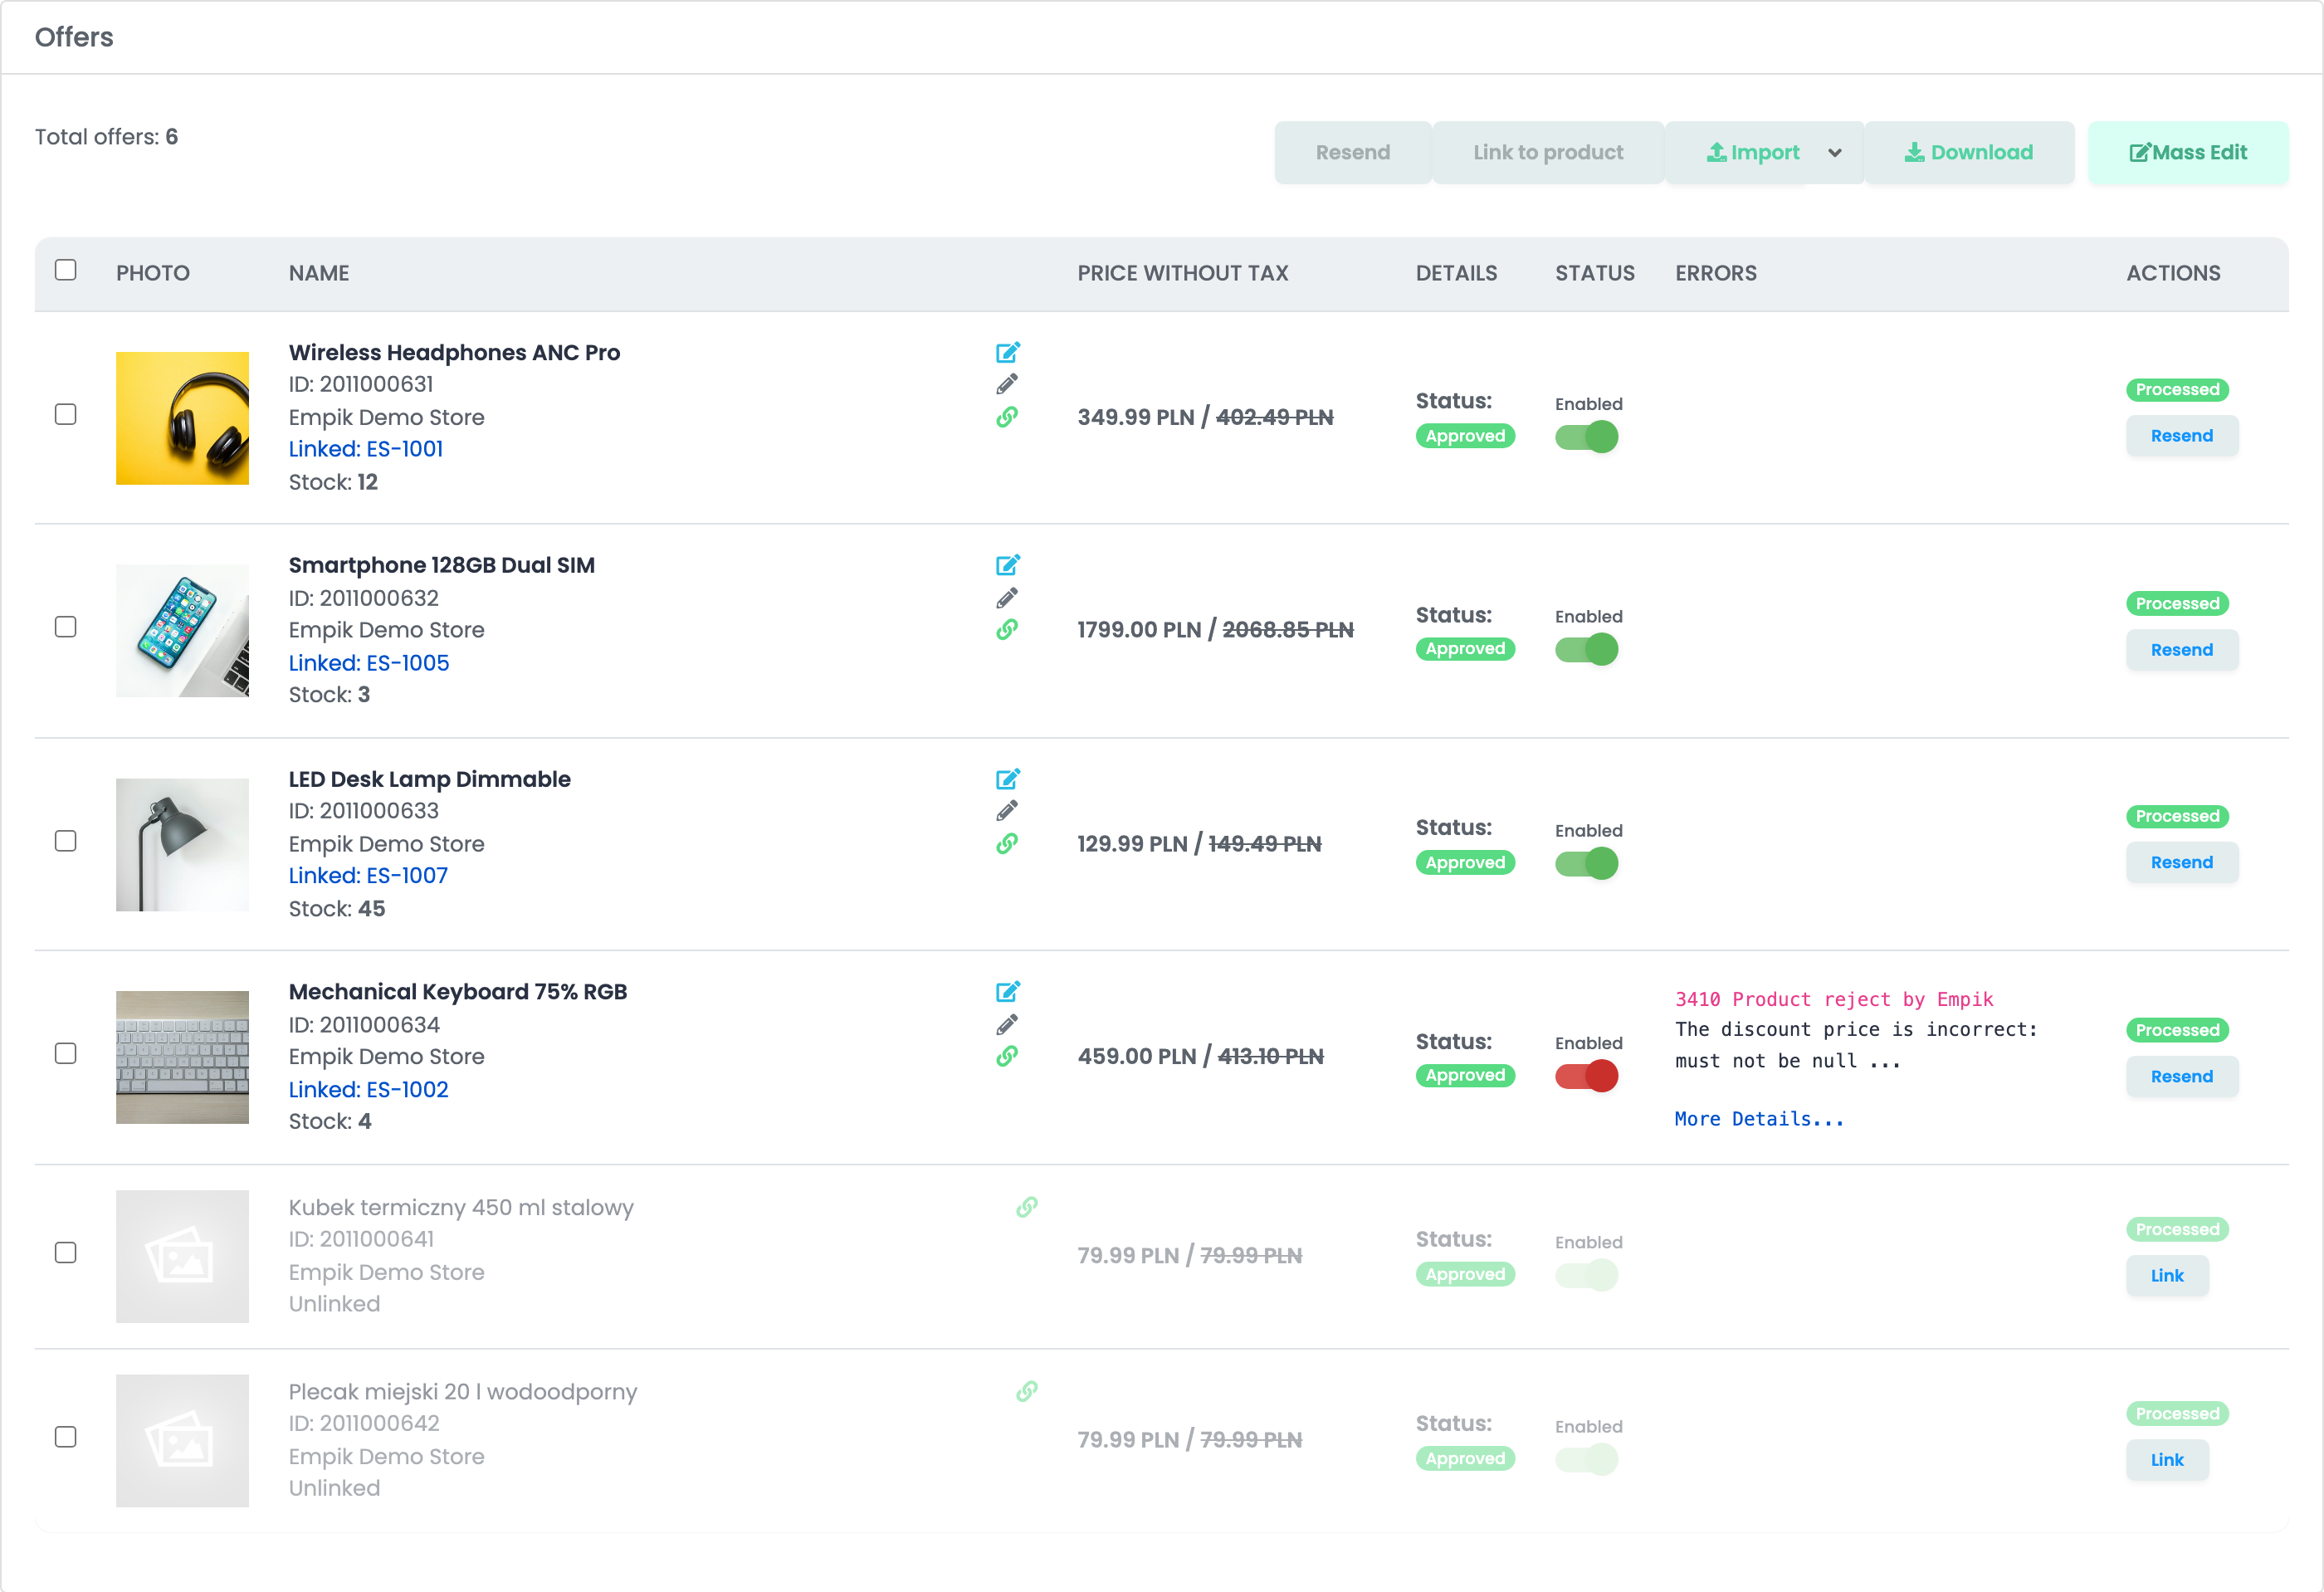Download the offers list
Viewport: 2324px width, 1592px height.
(x=1969, y=153)
